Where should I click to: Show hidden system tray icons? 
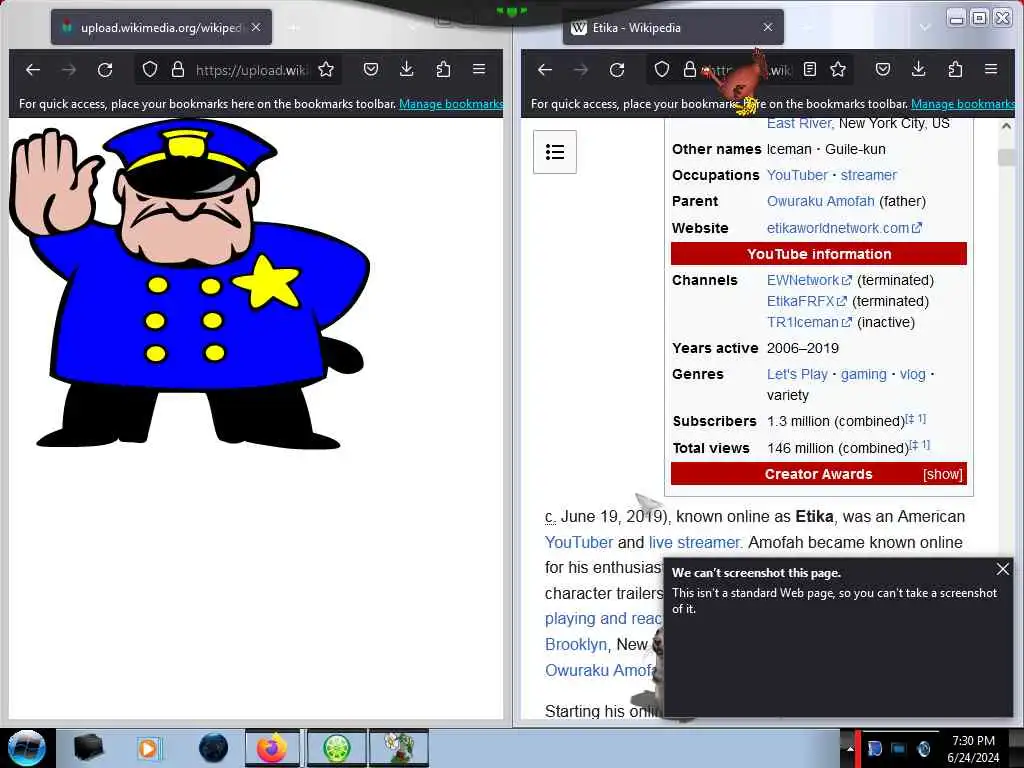(850, 749)
